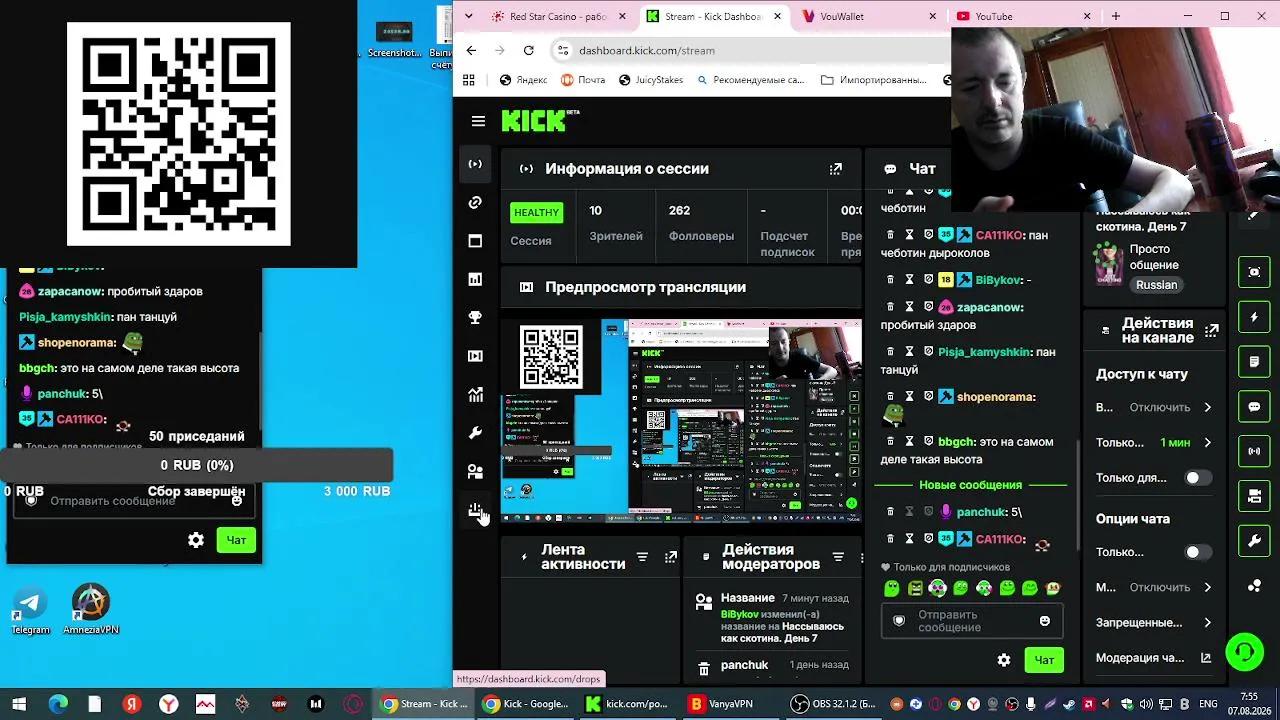Delete the bbgch message in dashboard chat
Screen dimensions: 1280x720
pyautogui.click(x=890, y=442)
